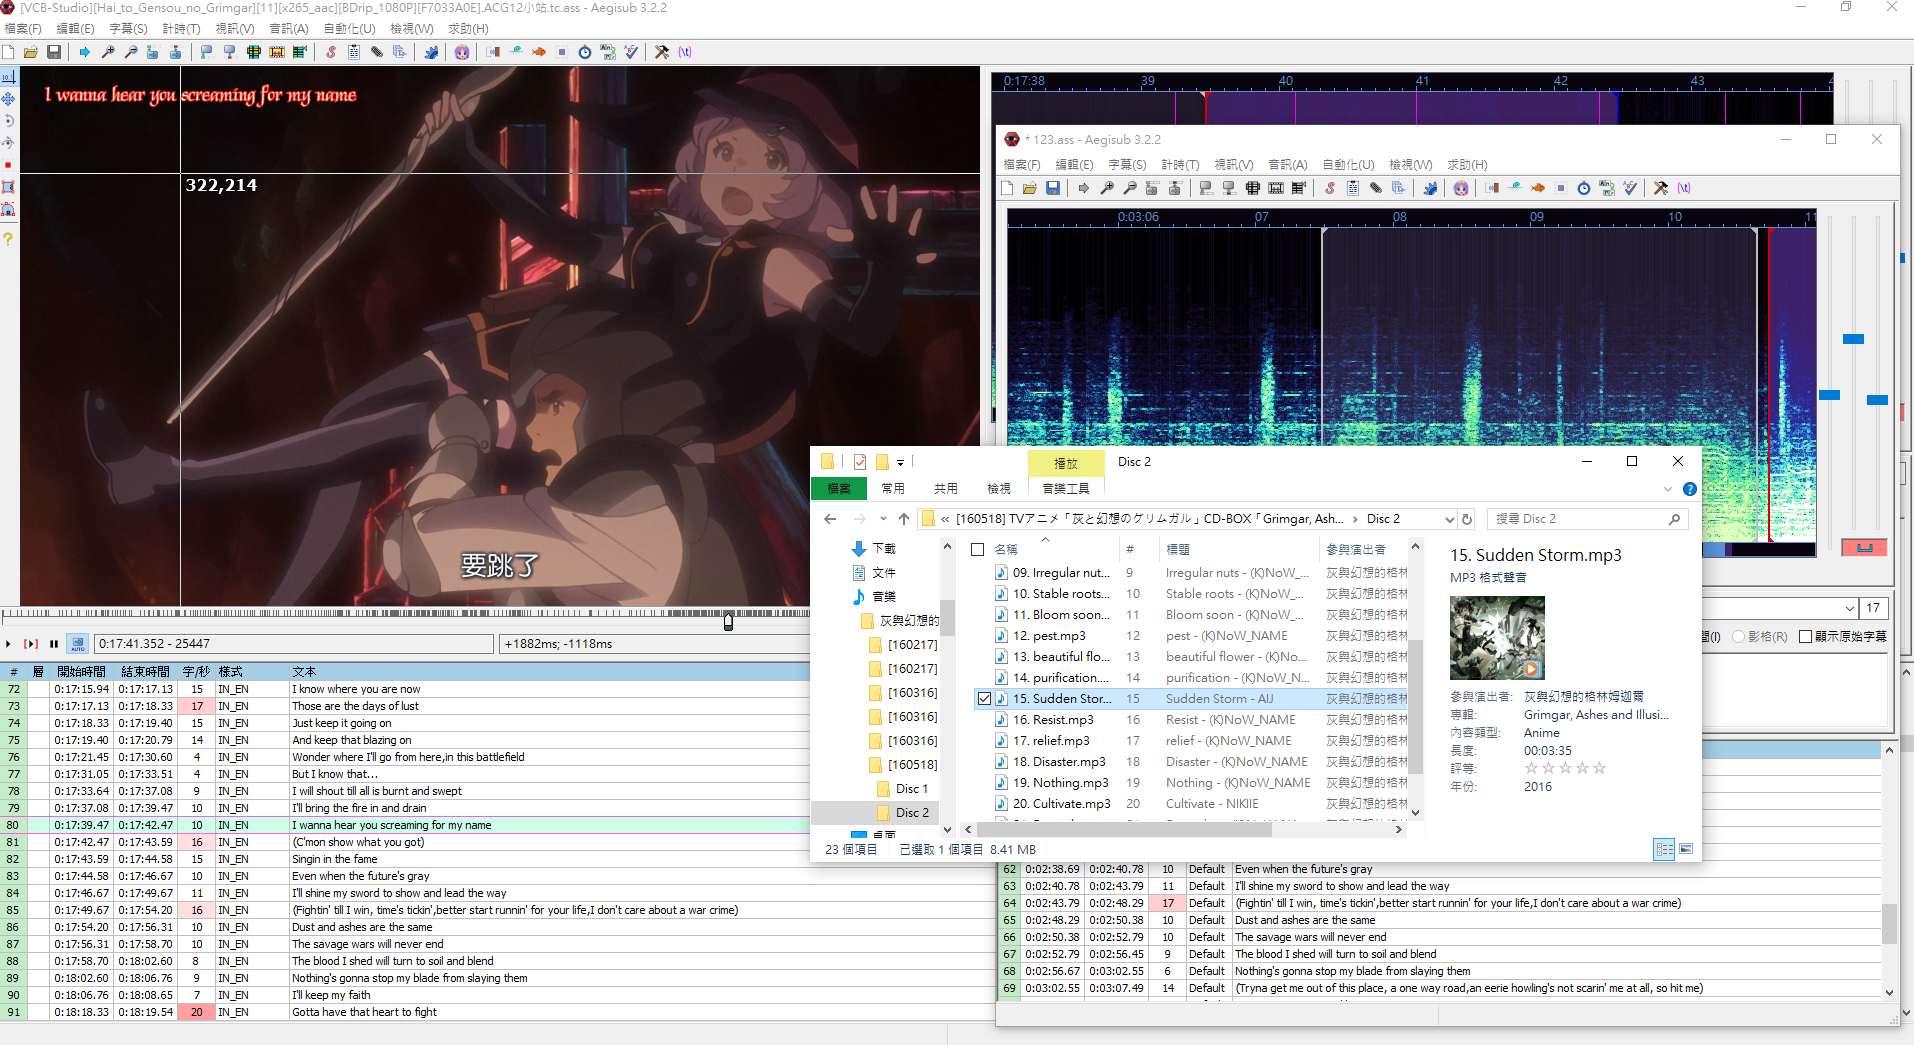Image resolution: width=1914 pixels, height=1045 pixels.
Task: Toggle details view in Explorer status bar
Action: tap(1664, 849)
